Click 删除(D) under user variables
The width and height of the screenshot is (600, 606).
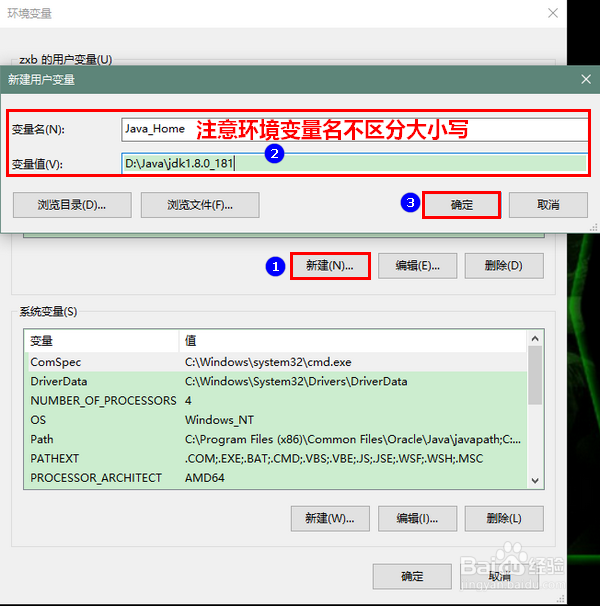pyautogui.click(x=504, y=266)
